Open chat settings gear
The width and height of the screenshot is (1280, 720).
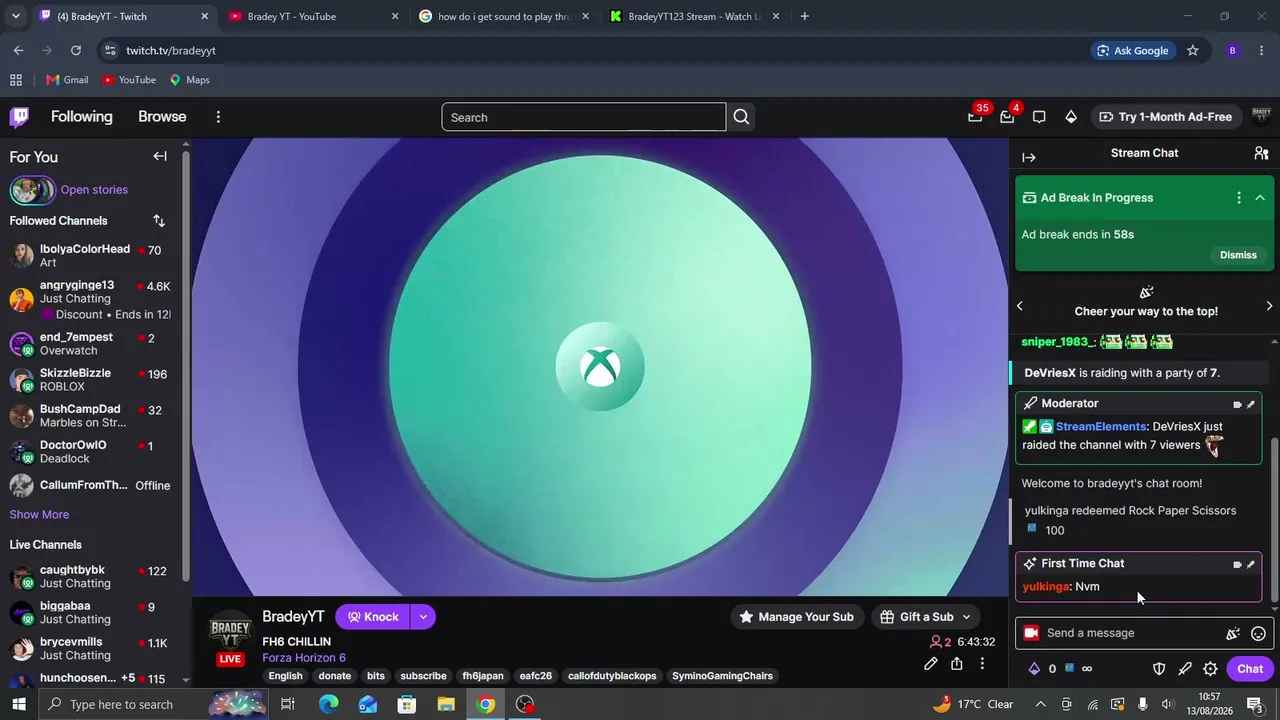coord(1210,669)
